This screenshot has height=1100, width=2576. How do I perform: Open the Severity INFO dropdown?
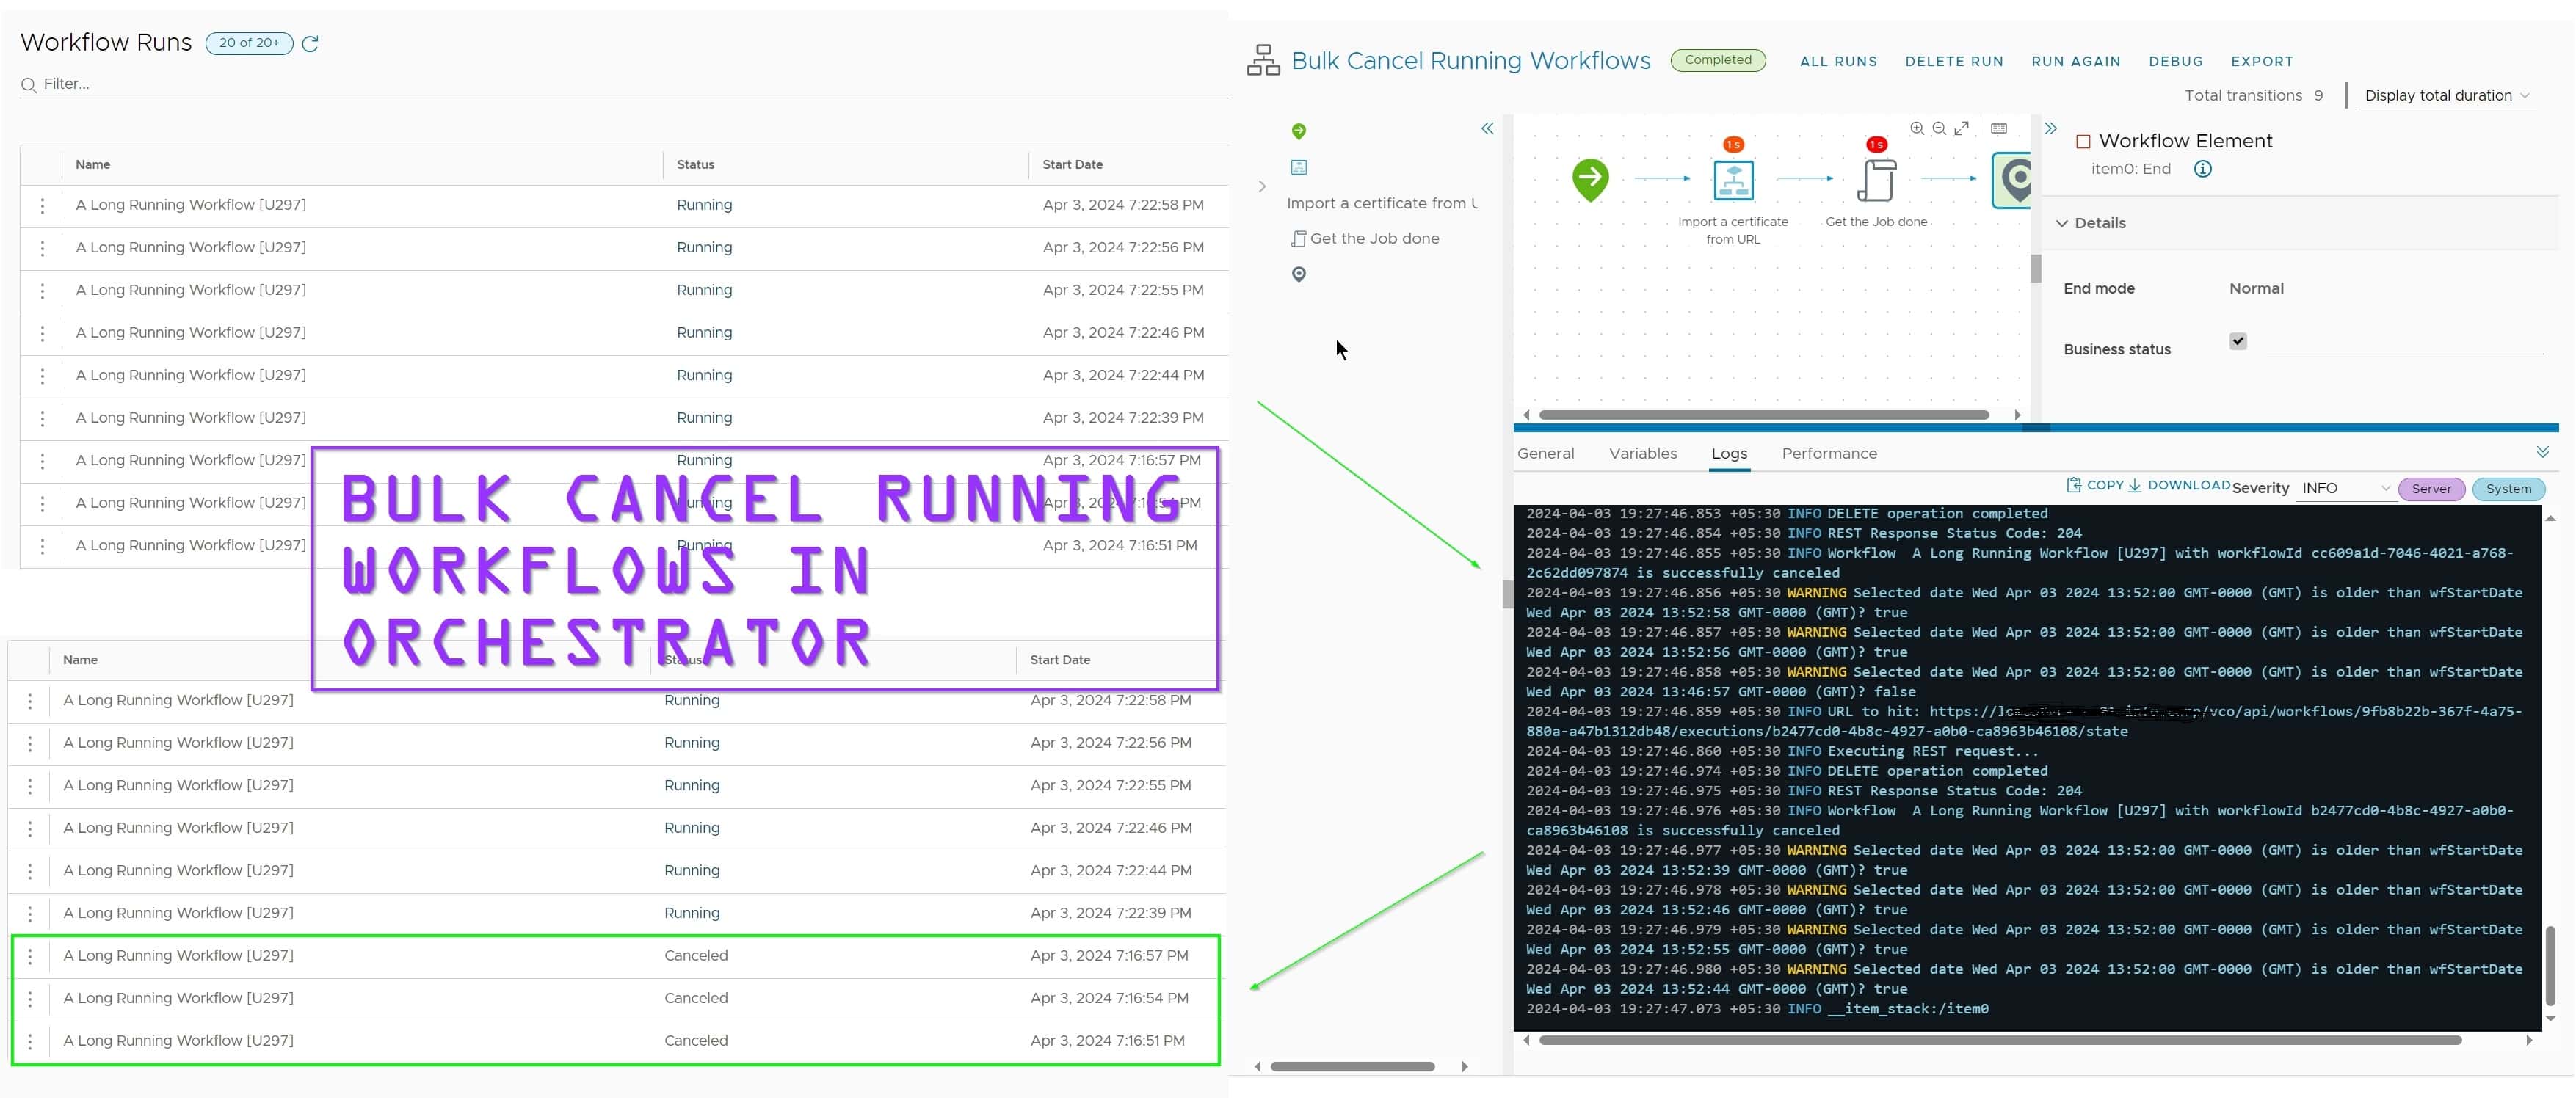[x=2345, y=489]
